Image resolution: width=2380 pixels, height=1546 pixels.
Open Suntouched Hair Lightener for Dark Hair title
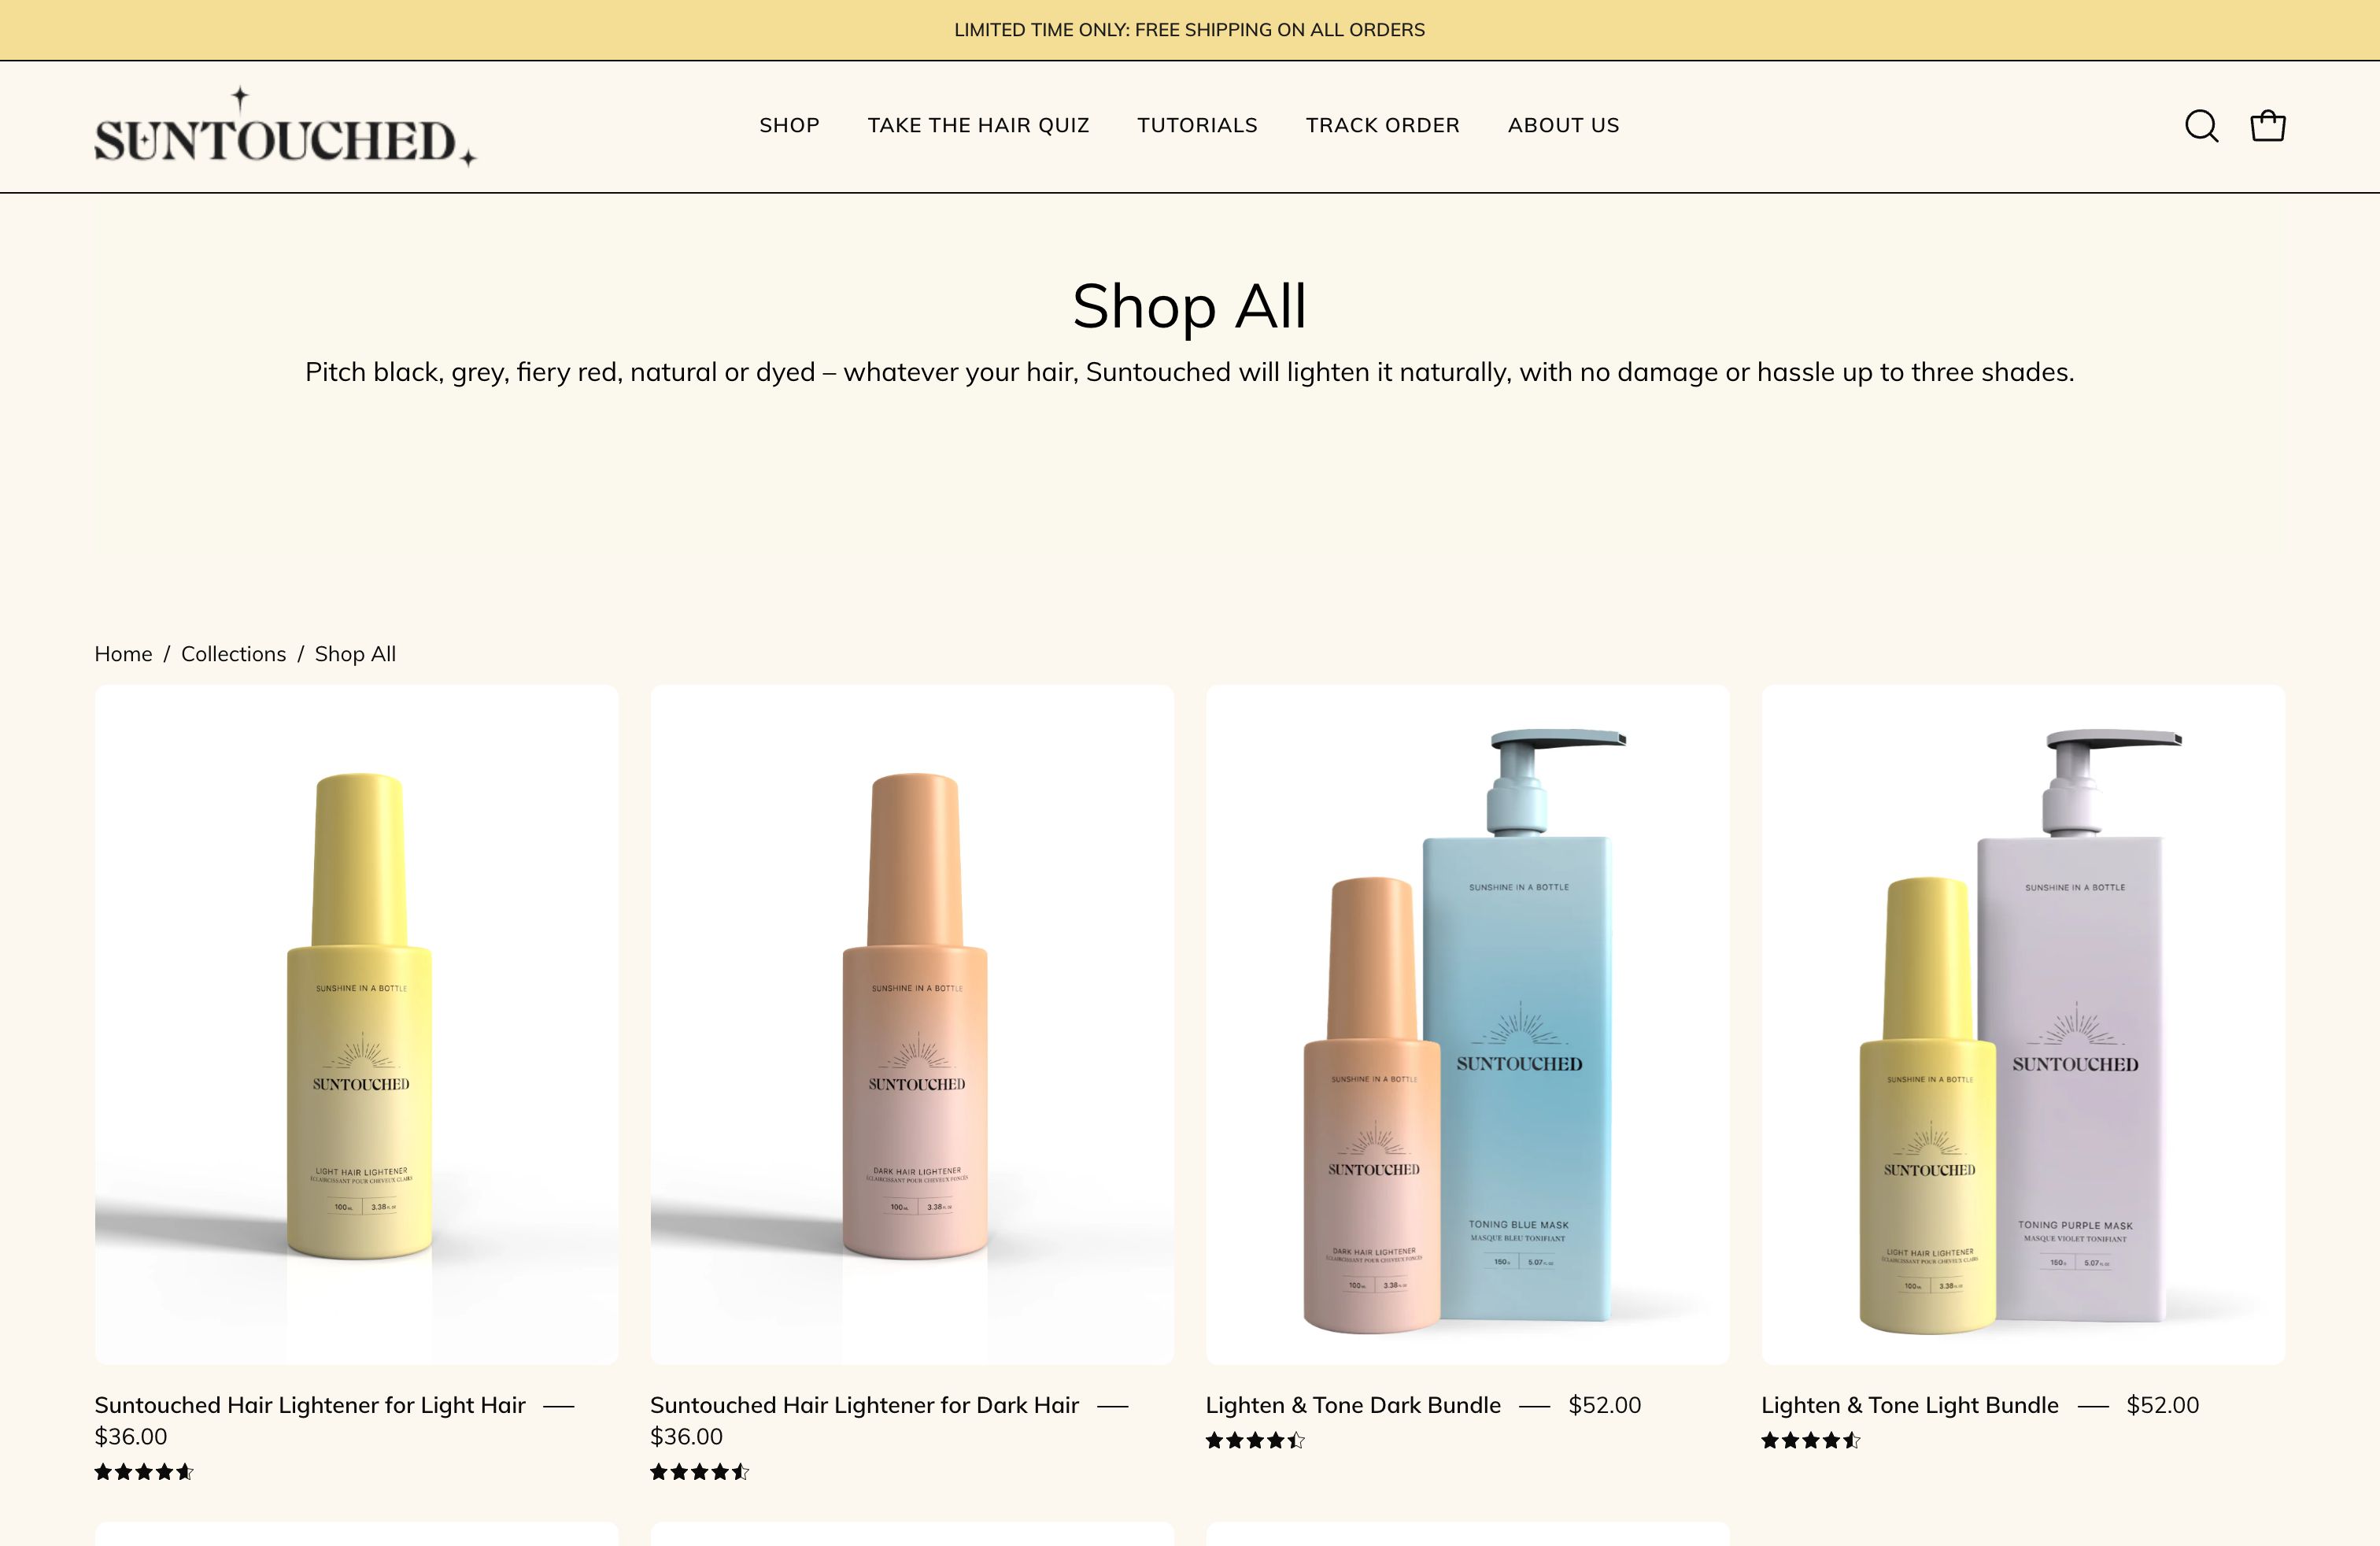pyautogui.click(x=864, y=1405)
